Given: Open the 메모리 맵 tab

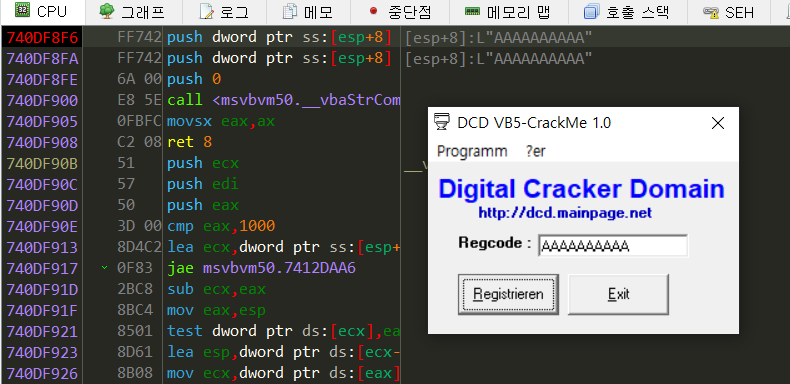Looking at the screenshot, I should [x=508, y=12].
